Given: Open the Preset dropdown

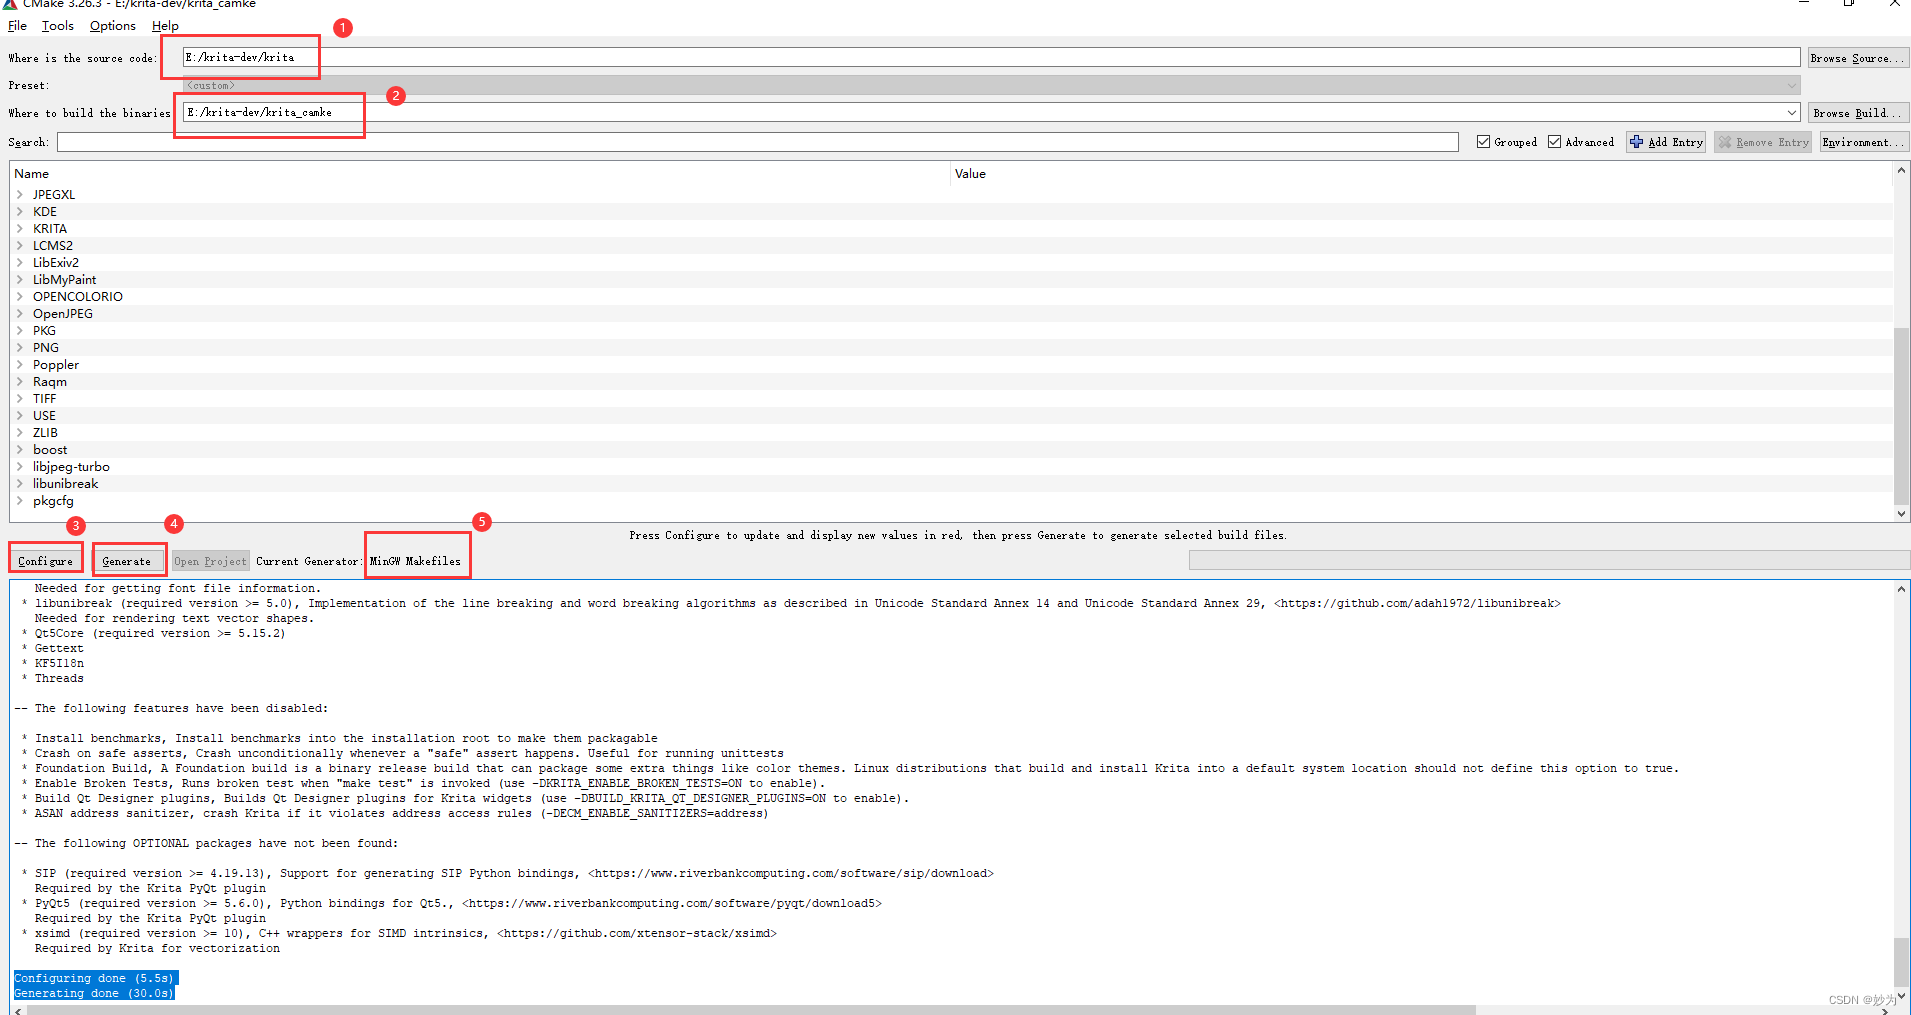Looking at the screenshot, I should [1791, 86].
